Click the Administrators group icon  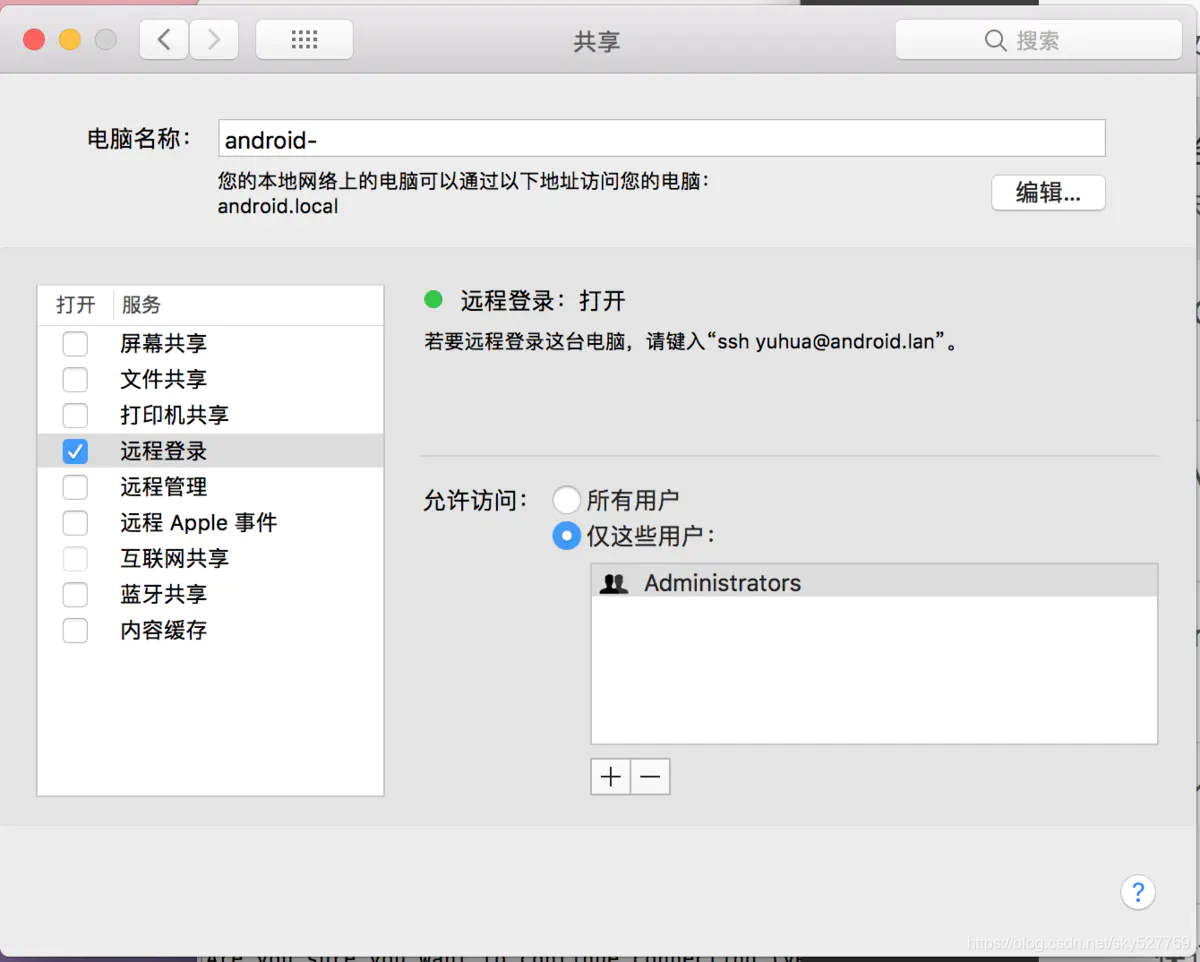613,584
